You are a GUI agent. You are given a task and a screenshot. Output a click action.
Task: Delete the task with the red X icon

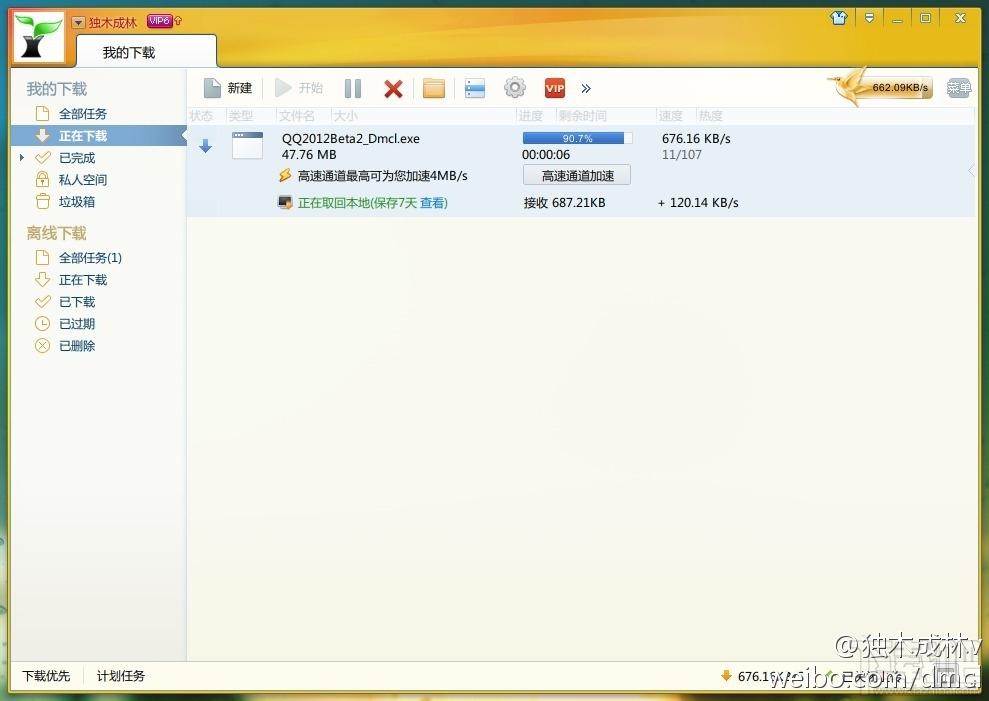point(394,88)
